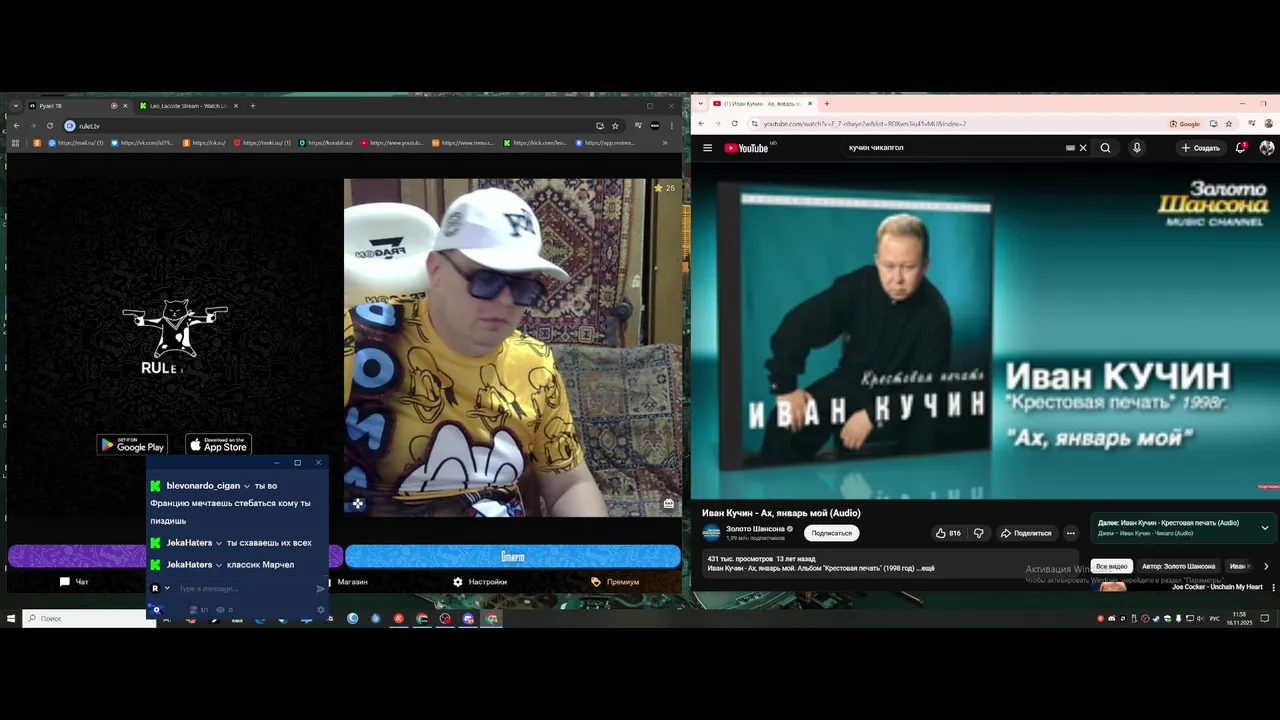Open a new tab in YouTube window
1280x720 pixels.
click(x=826, y=104)
